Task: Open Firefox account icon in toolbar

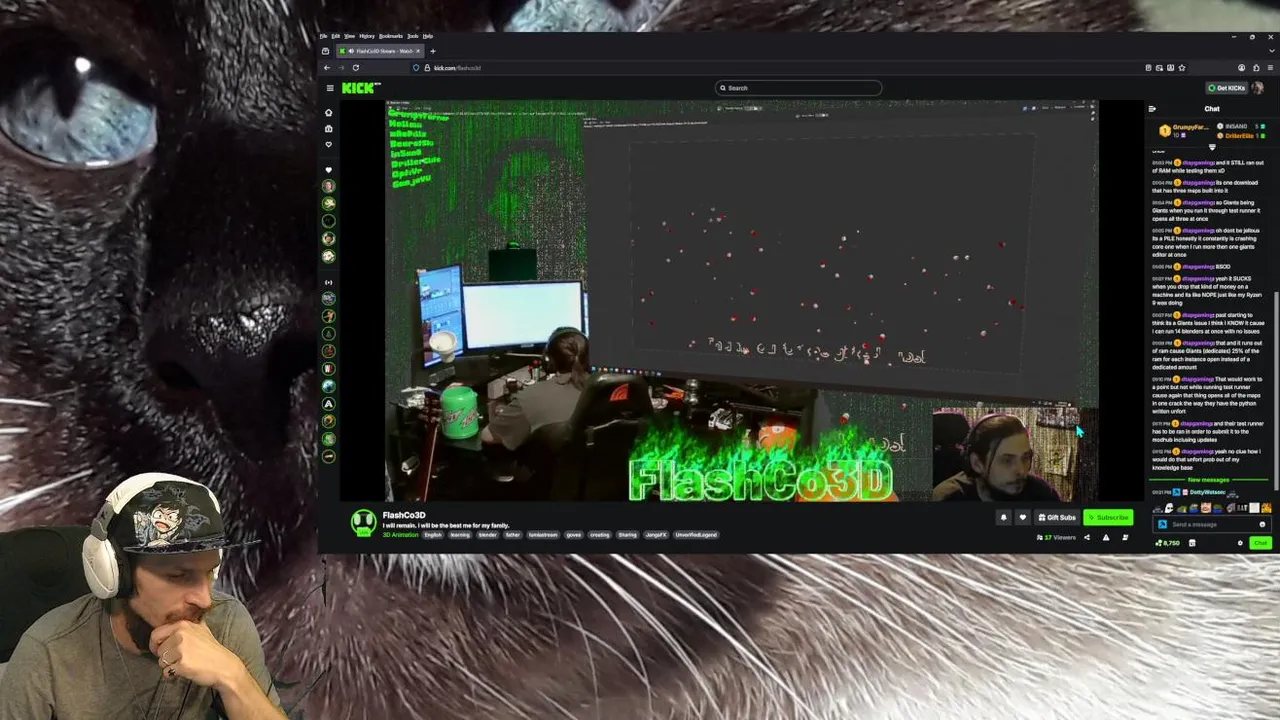Action: tap(1241, 68)
